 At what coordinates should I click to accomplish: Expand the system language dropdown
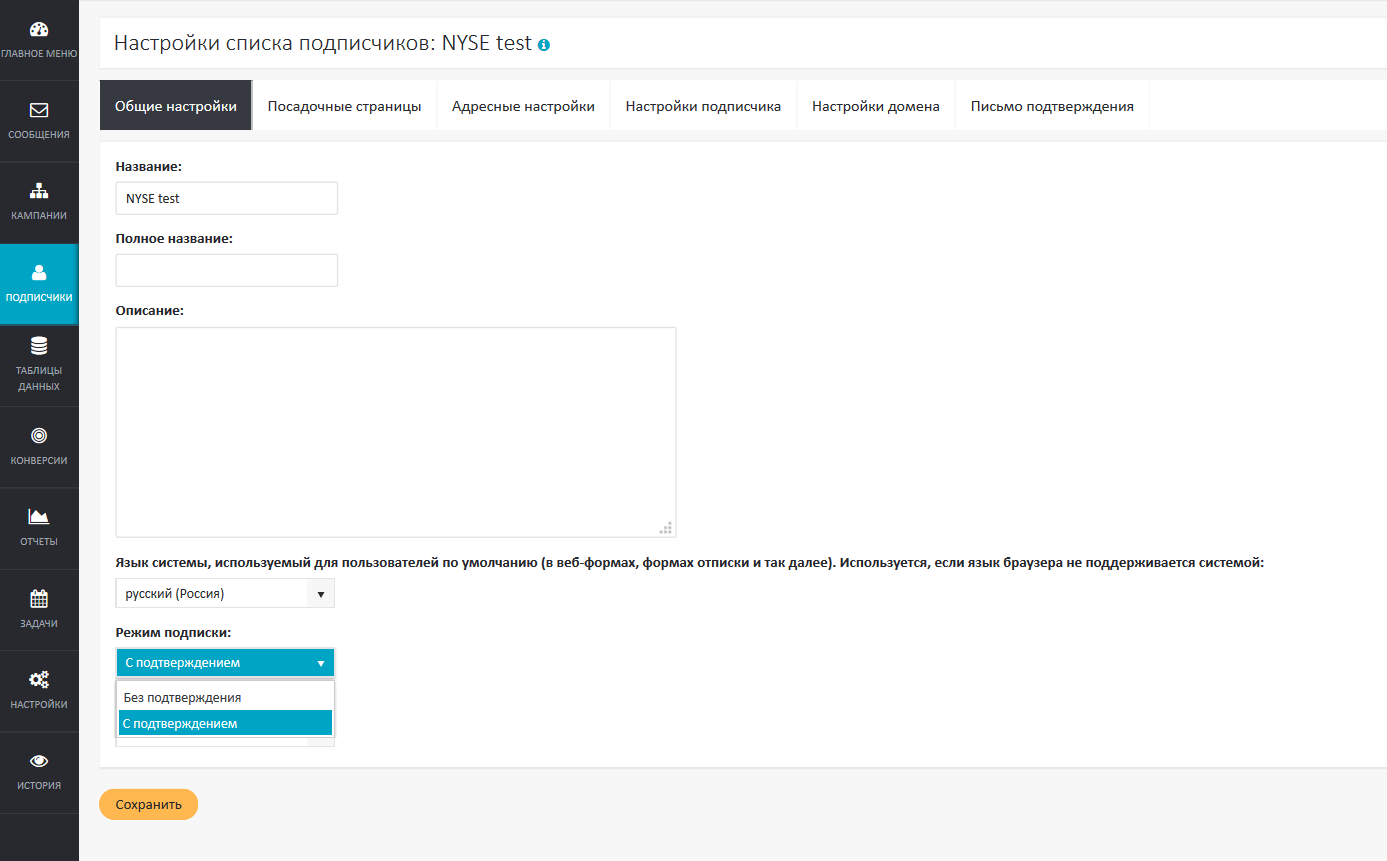coord(225,594)
